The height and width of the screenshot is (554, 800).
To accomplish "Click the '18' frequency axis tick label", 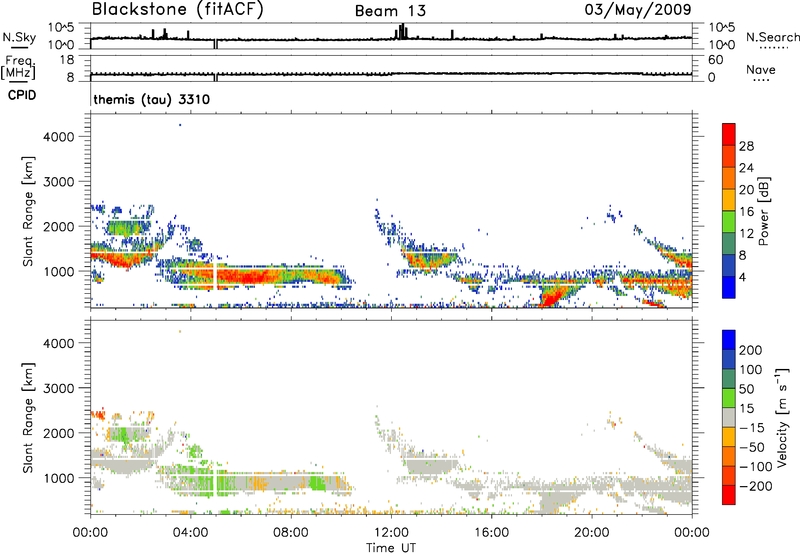I will click(x=68, y=60).
